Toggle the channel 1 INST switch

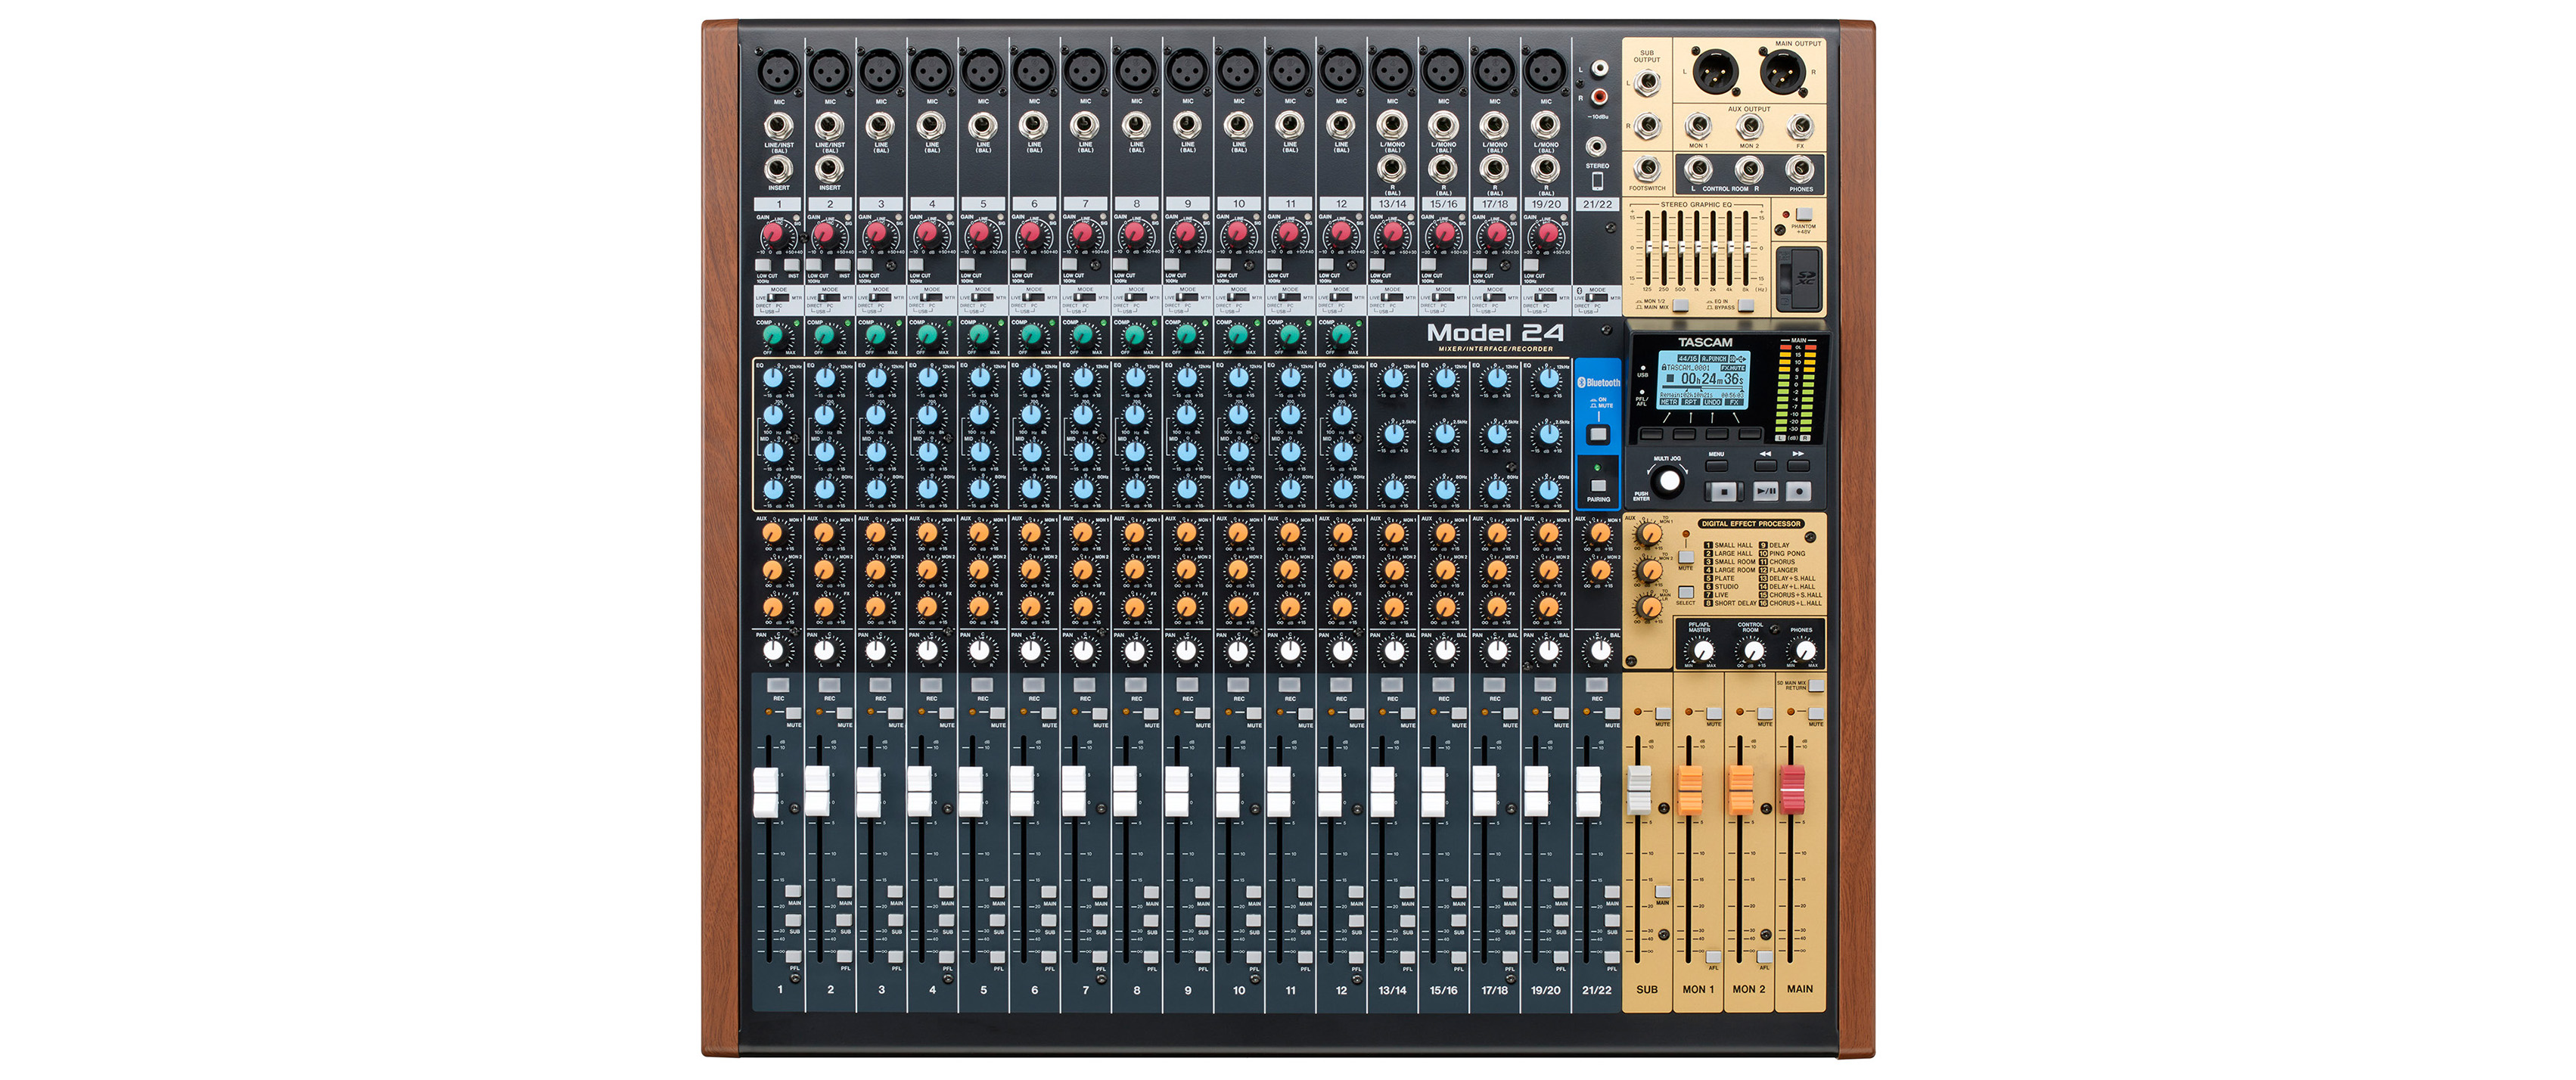791,266
